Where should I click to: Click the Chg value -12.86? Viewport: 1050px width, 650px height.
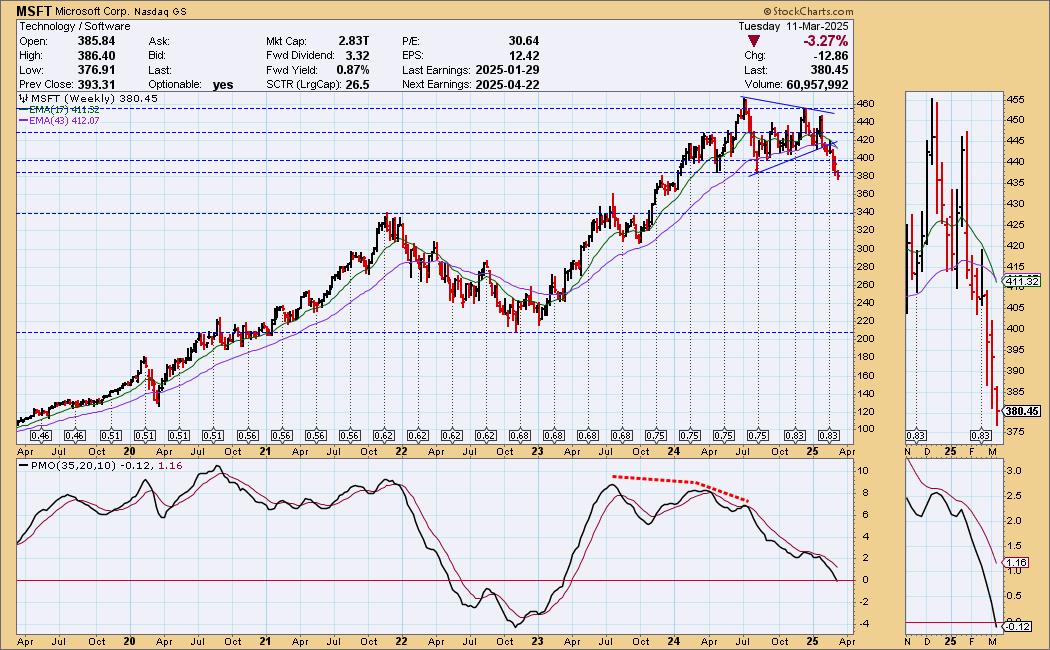[830, 56]
